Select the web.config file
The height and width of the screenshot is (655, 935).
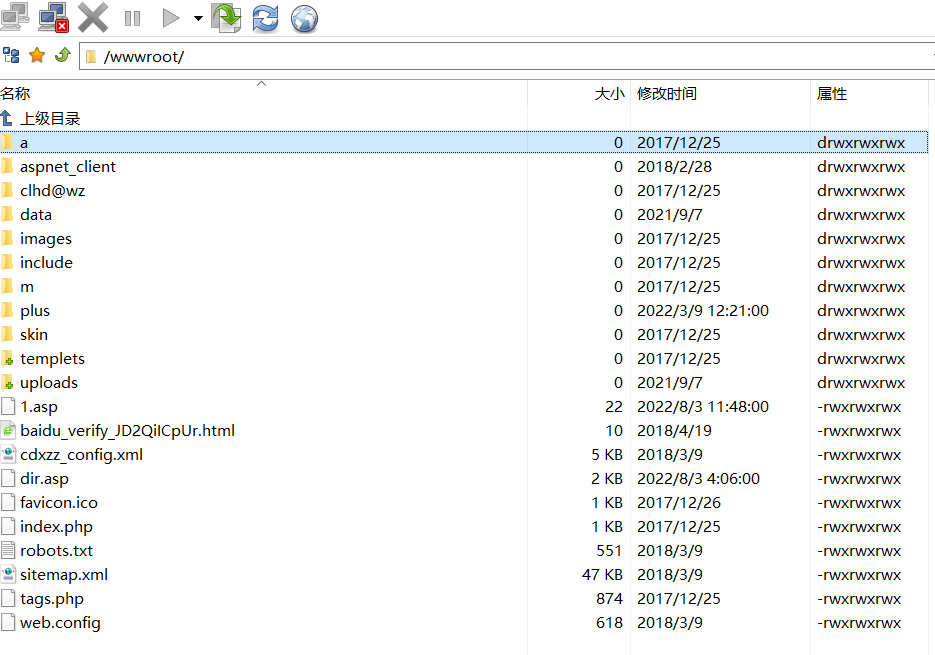(x=60, y=623)
